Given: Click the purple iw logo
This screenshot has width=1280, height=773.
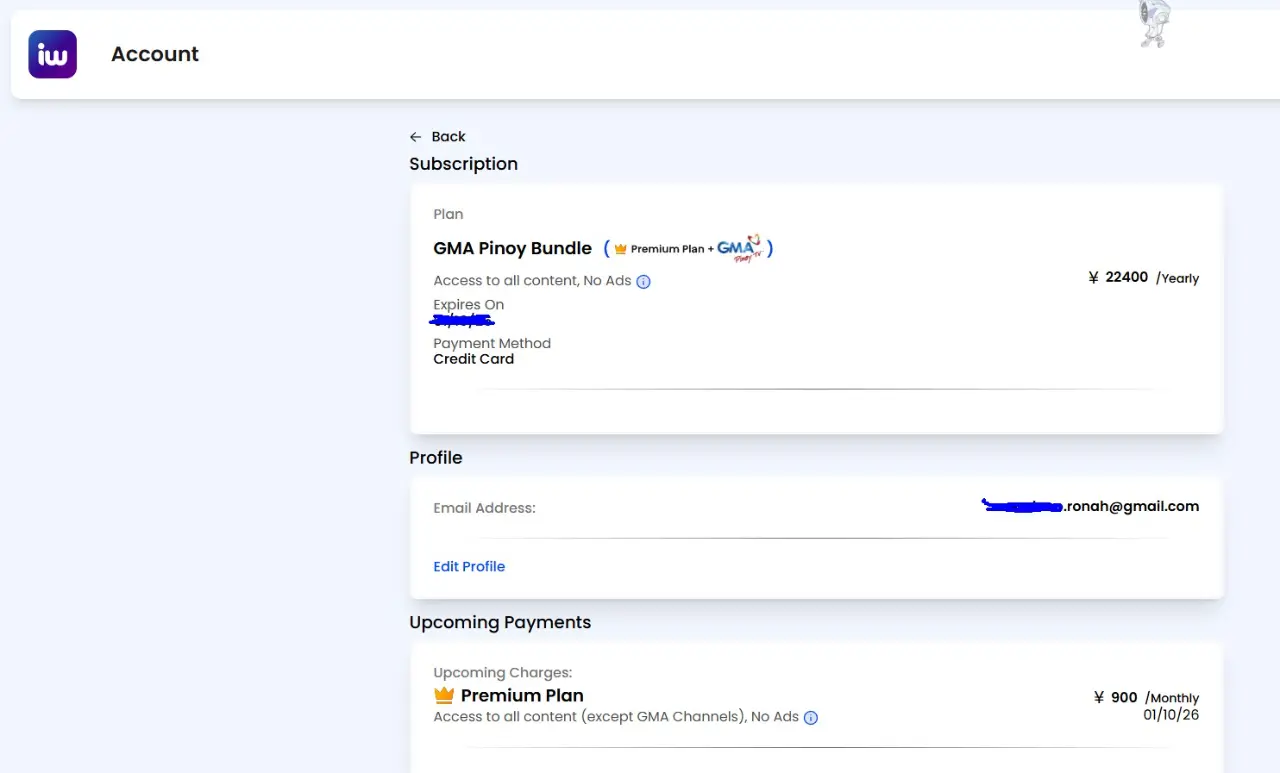Looking at the screenshot, I should pyautogui.click(x=53, y=54).
